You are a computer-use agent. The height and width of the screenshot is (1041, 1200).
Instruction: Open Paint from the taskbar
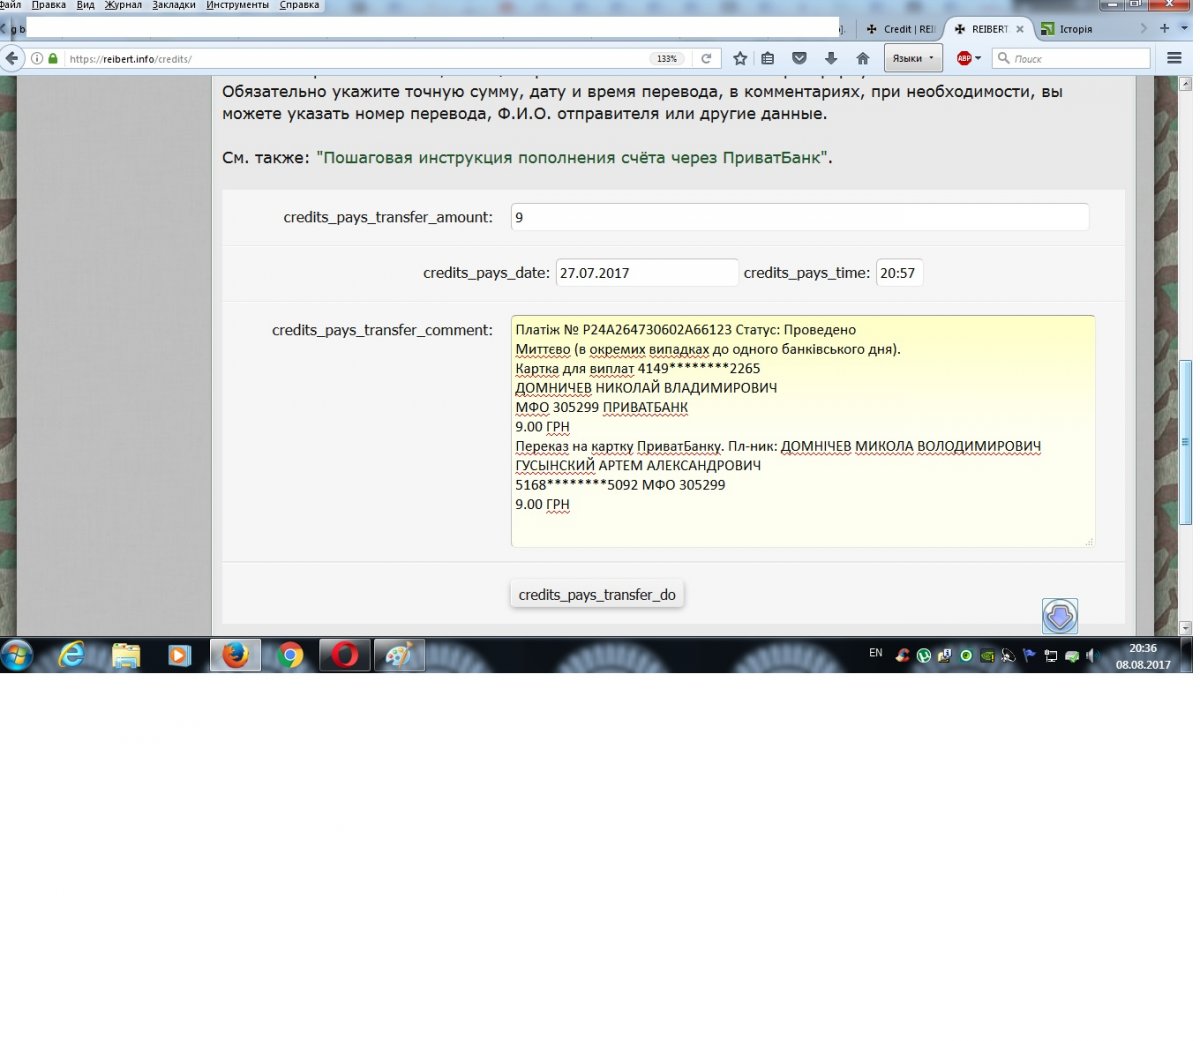[399, 656]
